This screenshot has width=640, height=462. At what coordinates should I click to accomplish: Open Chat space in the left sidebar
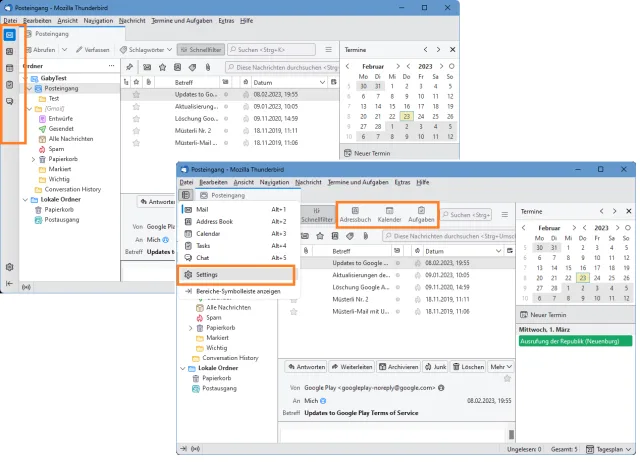[x=10, y=101]
